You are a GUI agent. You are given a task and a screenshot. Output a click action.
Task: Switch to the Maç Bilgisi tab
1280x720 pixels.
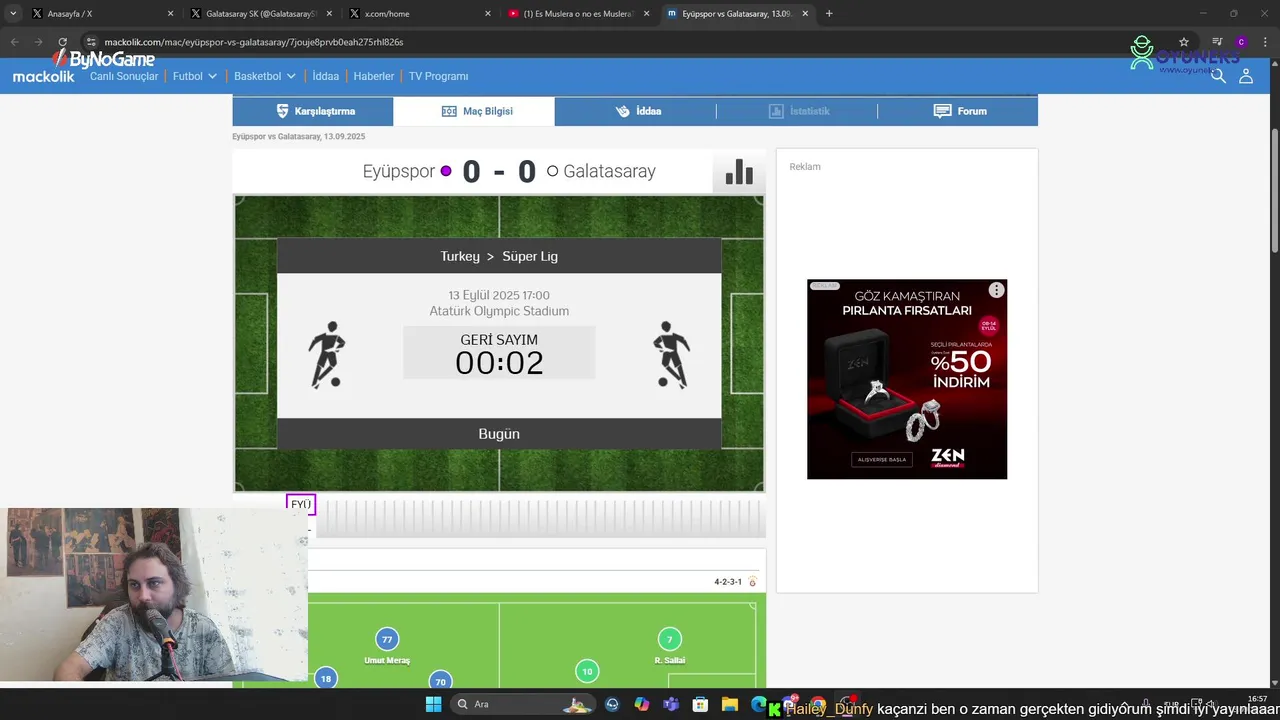point(474,111)
